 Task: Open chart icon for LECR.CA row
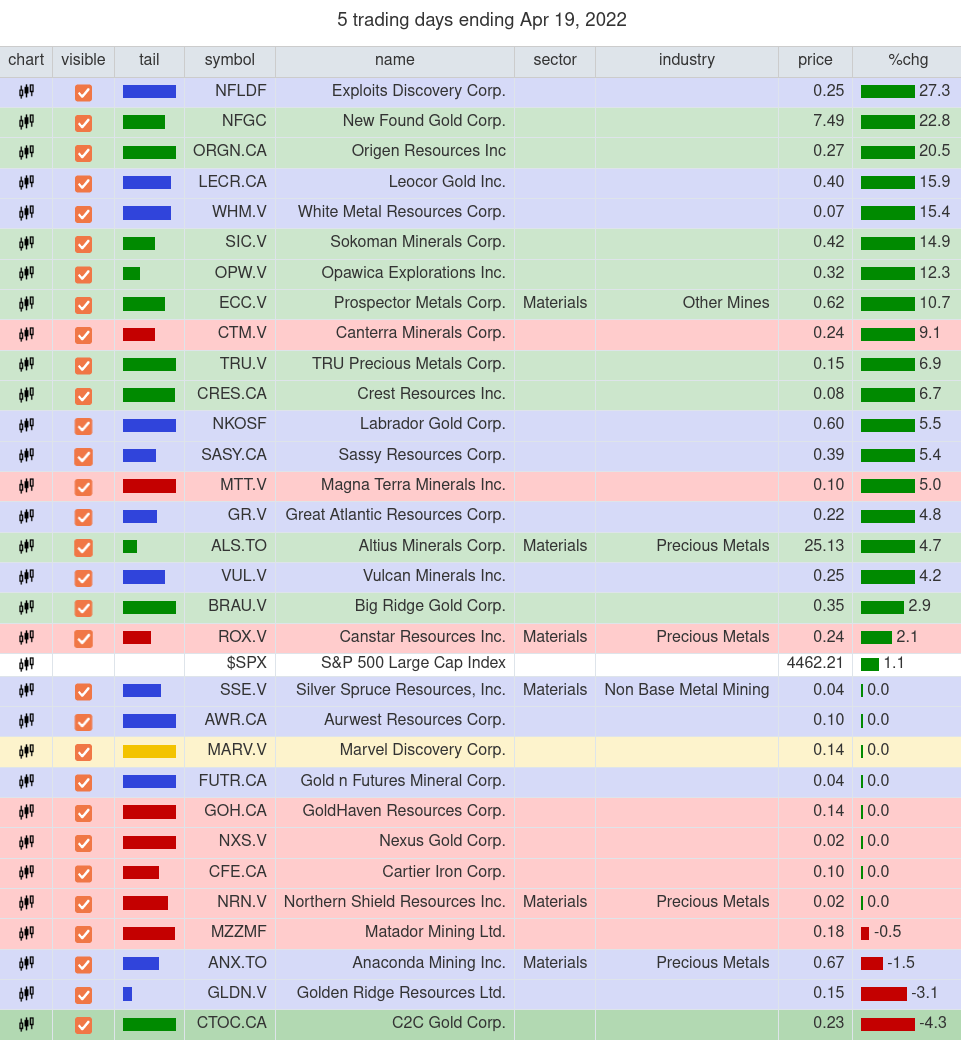pyautogui.click(x=26, y=182)
